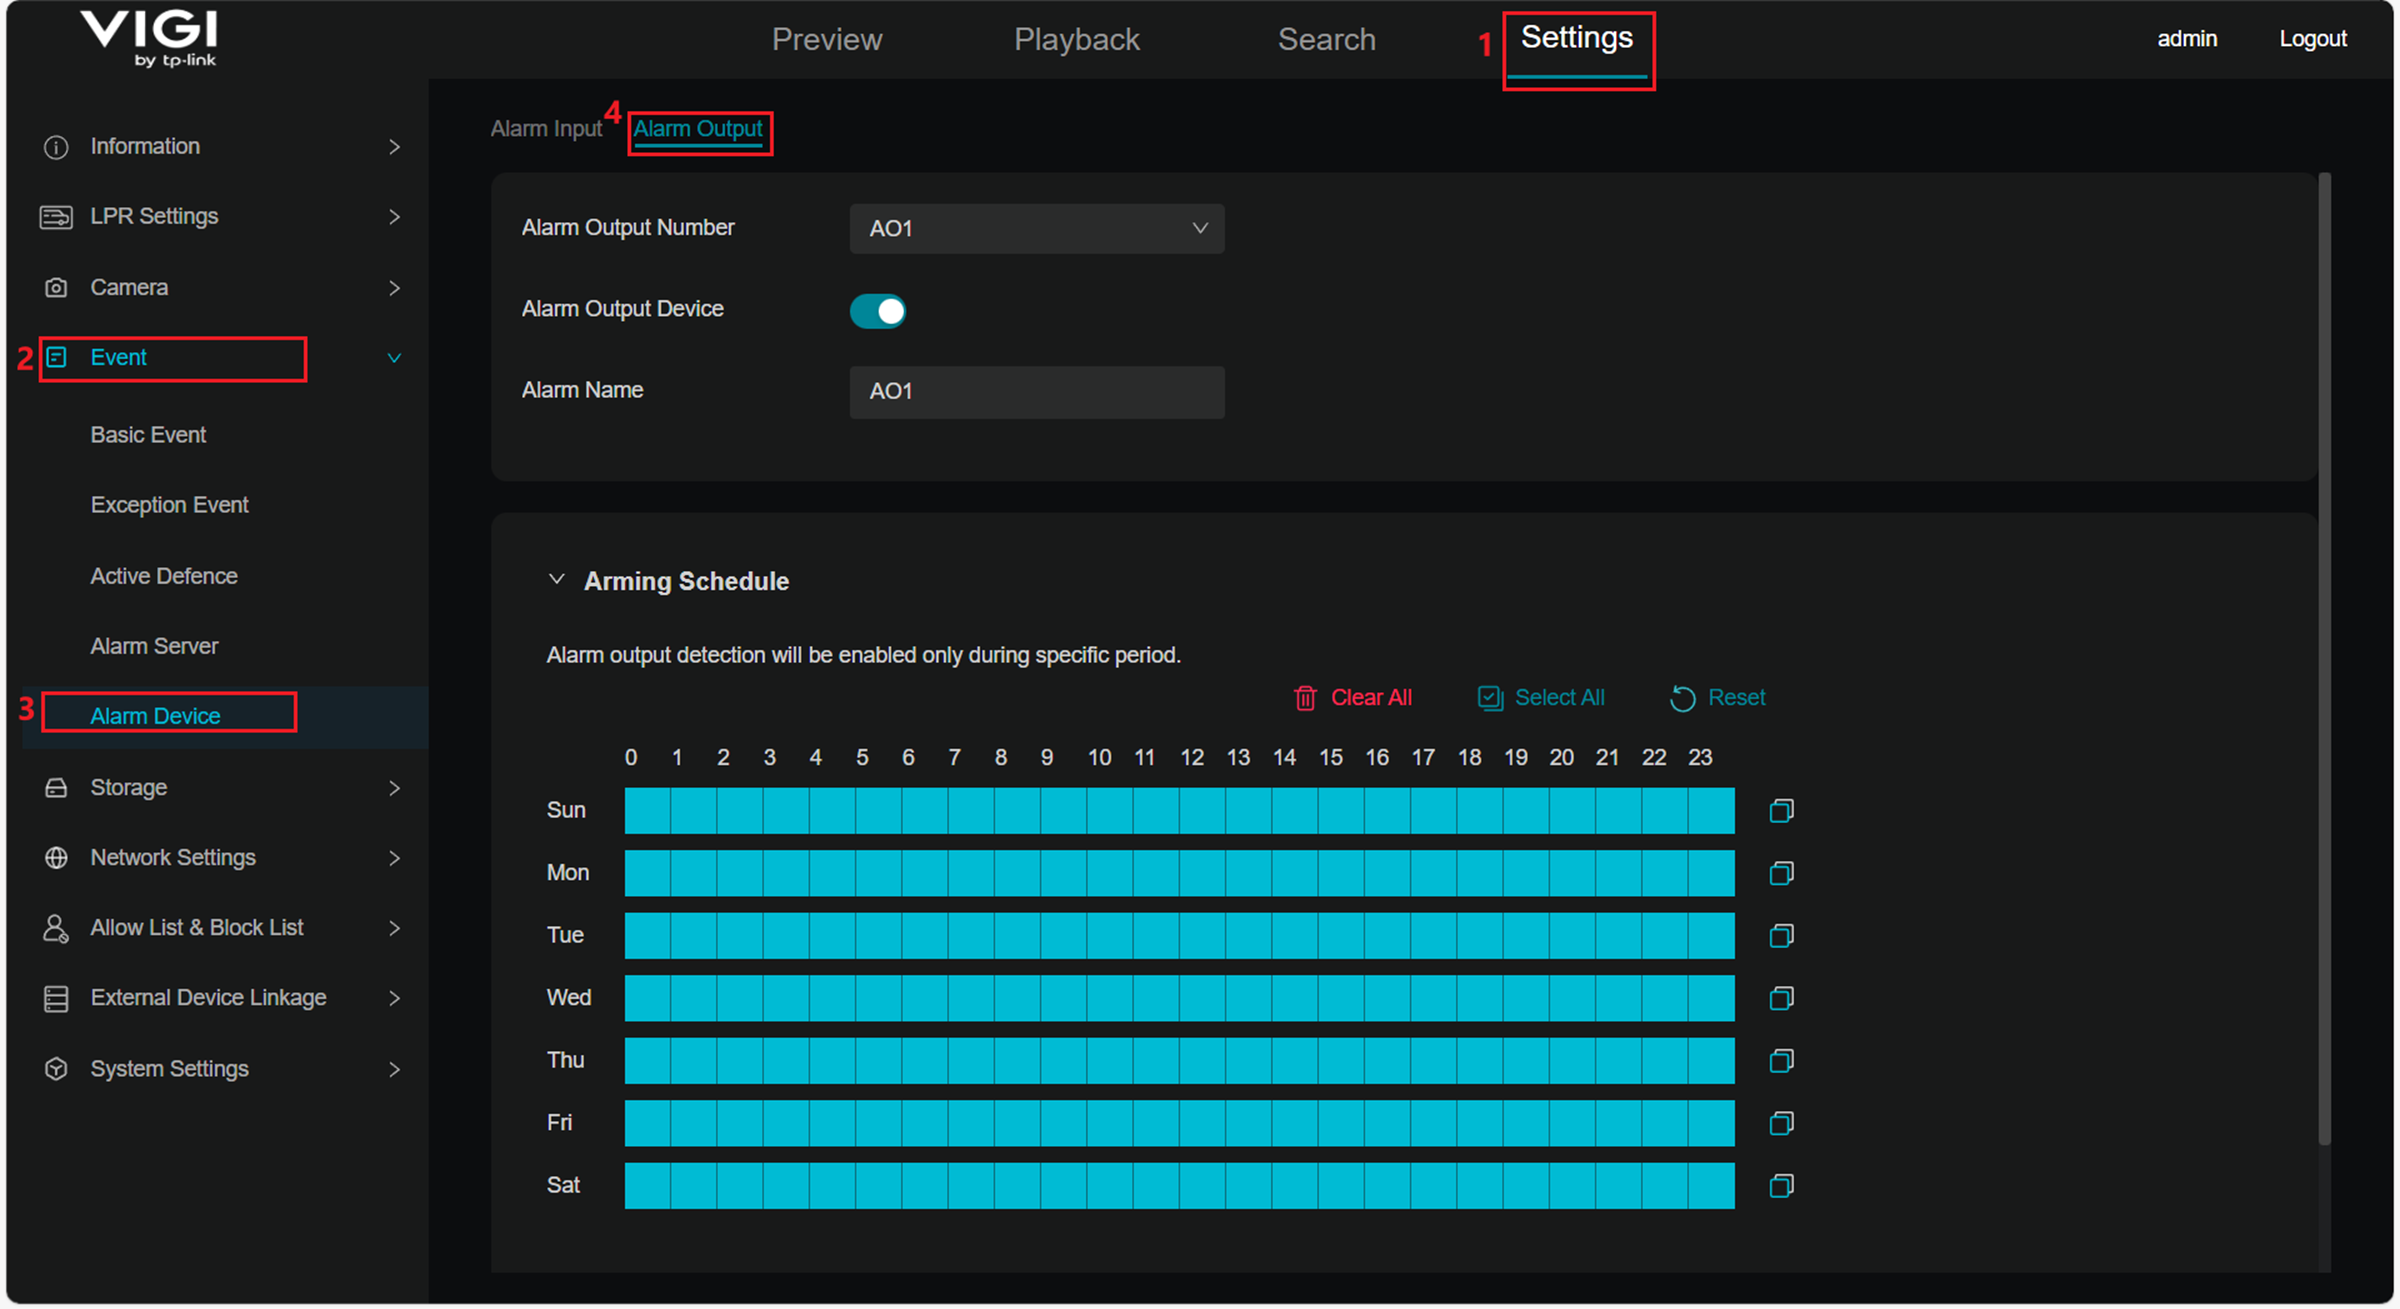
Task: Click the Reset icon for the schedule
Action: pos(1683,697)
